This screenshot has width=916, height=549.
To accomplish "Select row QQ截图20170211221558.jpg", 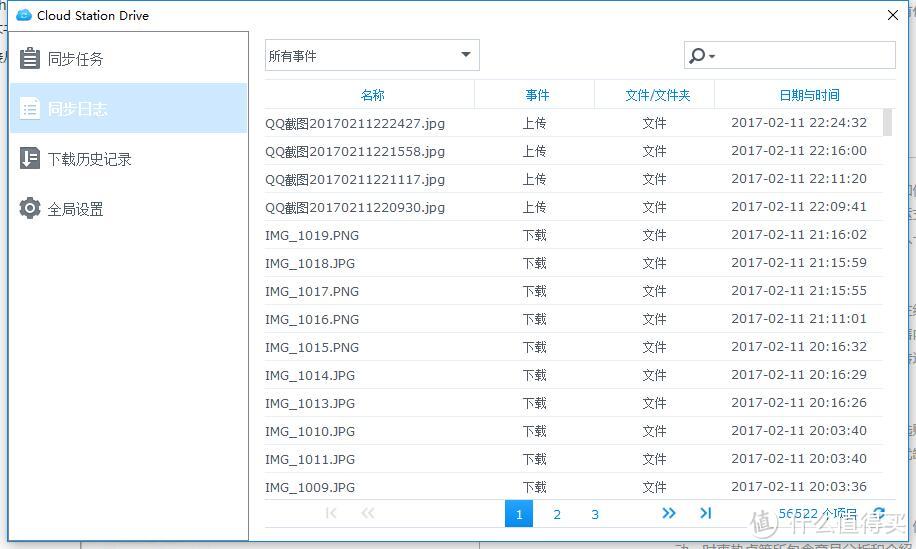I will tap(574, 151).
